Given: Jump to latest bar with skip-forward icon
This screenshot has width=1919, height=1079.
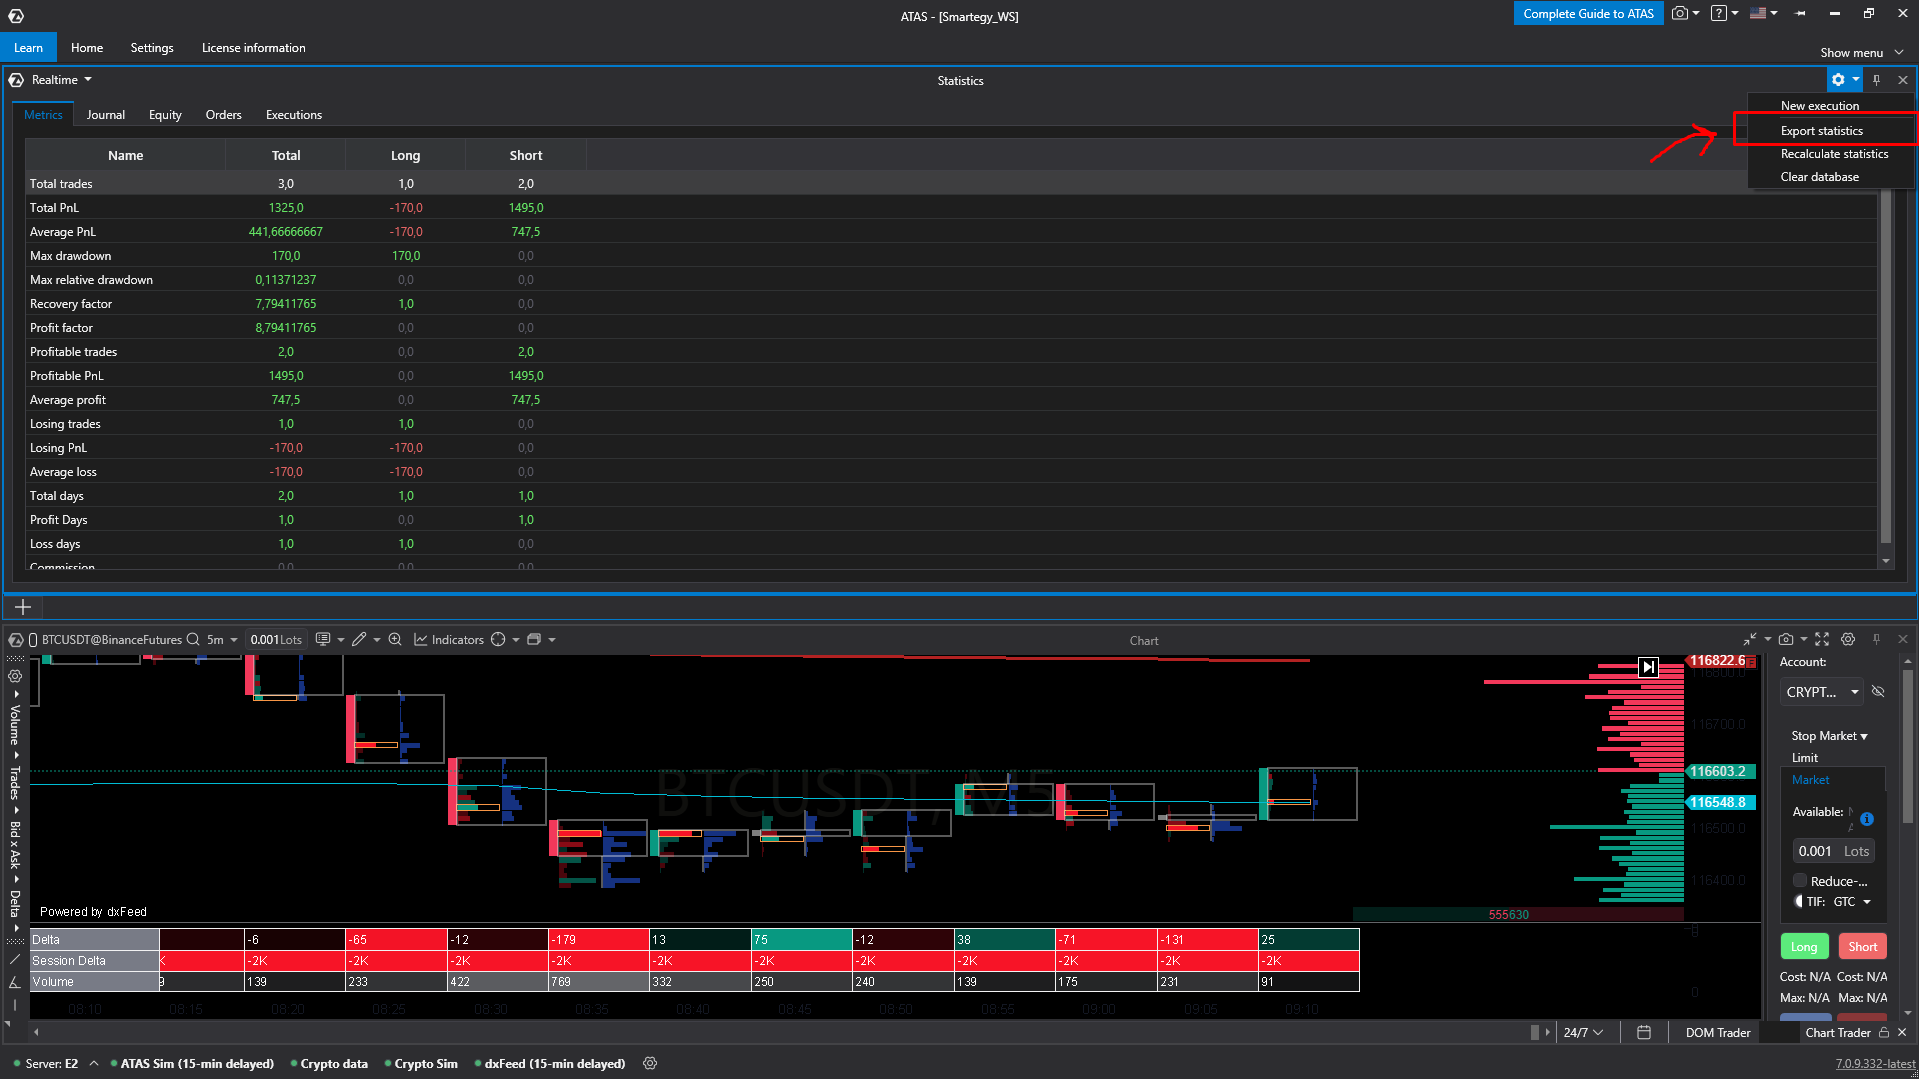Looking at the screenshot, I should (1648, 667).
